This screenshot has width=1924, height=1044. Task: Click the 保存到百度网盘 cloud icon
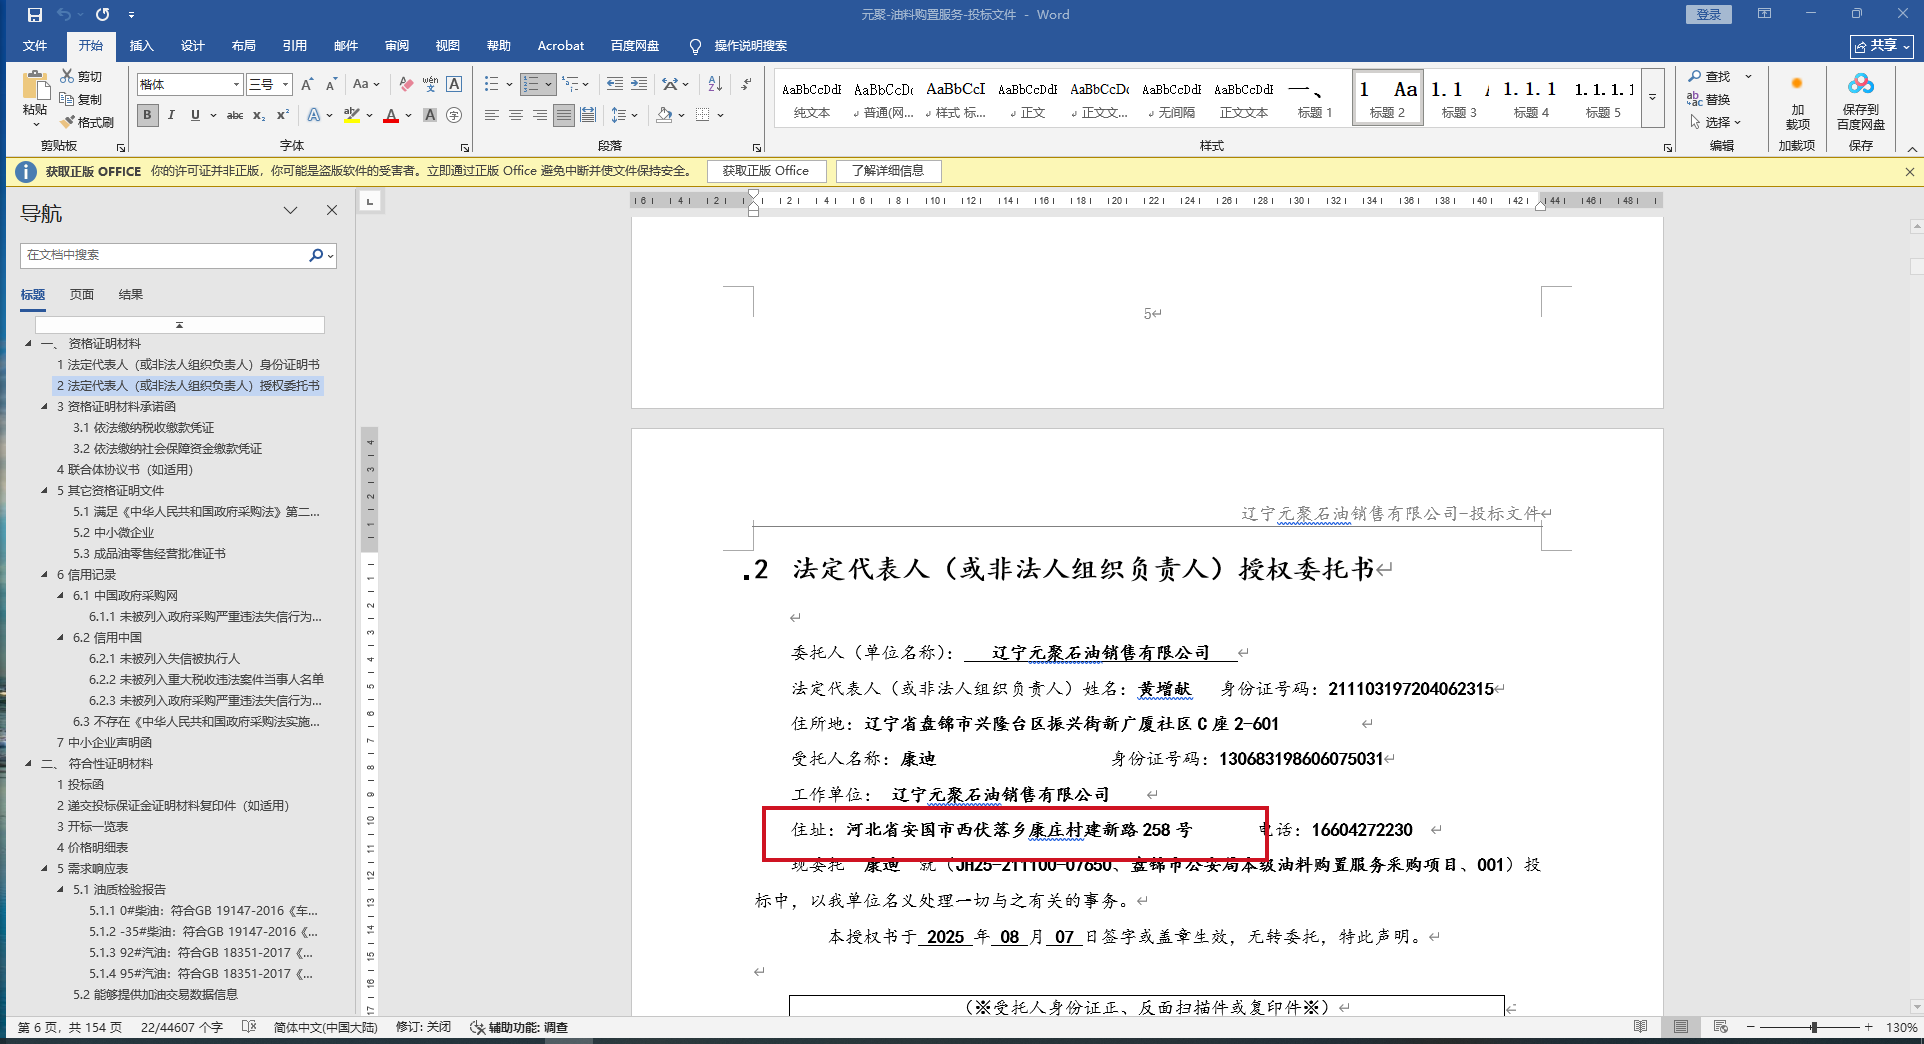[x=1861, y=102]
